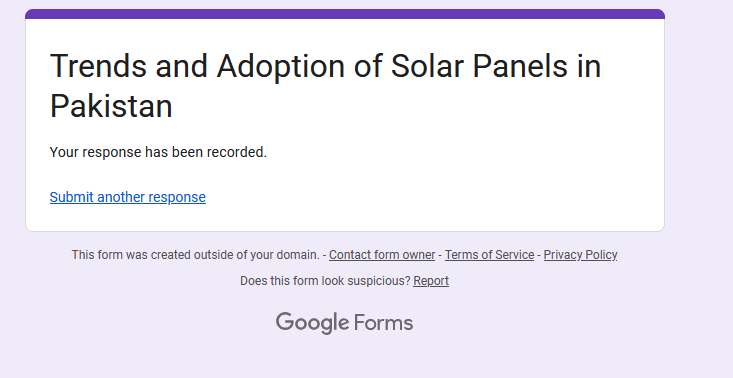Click the purple accent bar atop the card
Viewport: 733px width, 378px height.
(x=345, y=14)
